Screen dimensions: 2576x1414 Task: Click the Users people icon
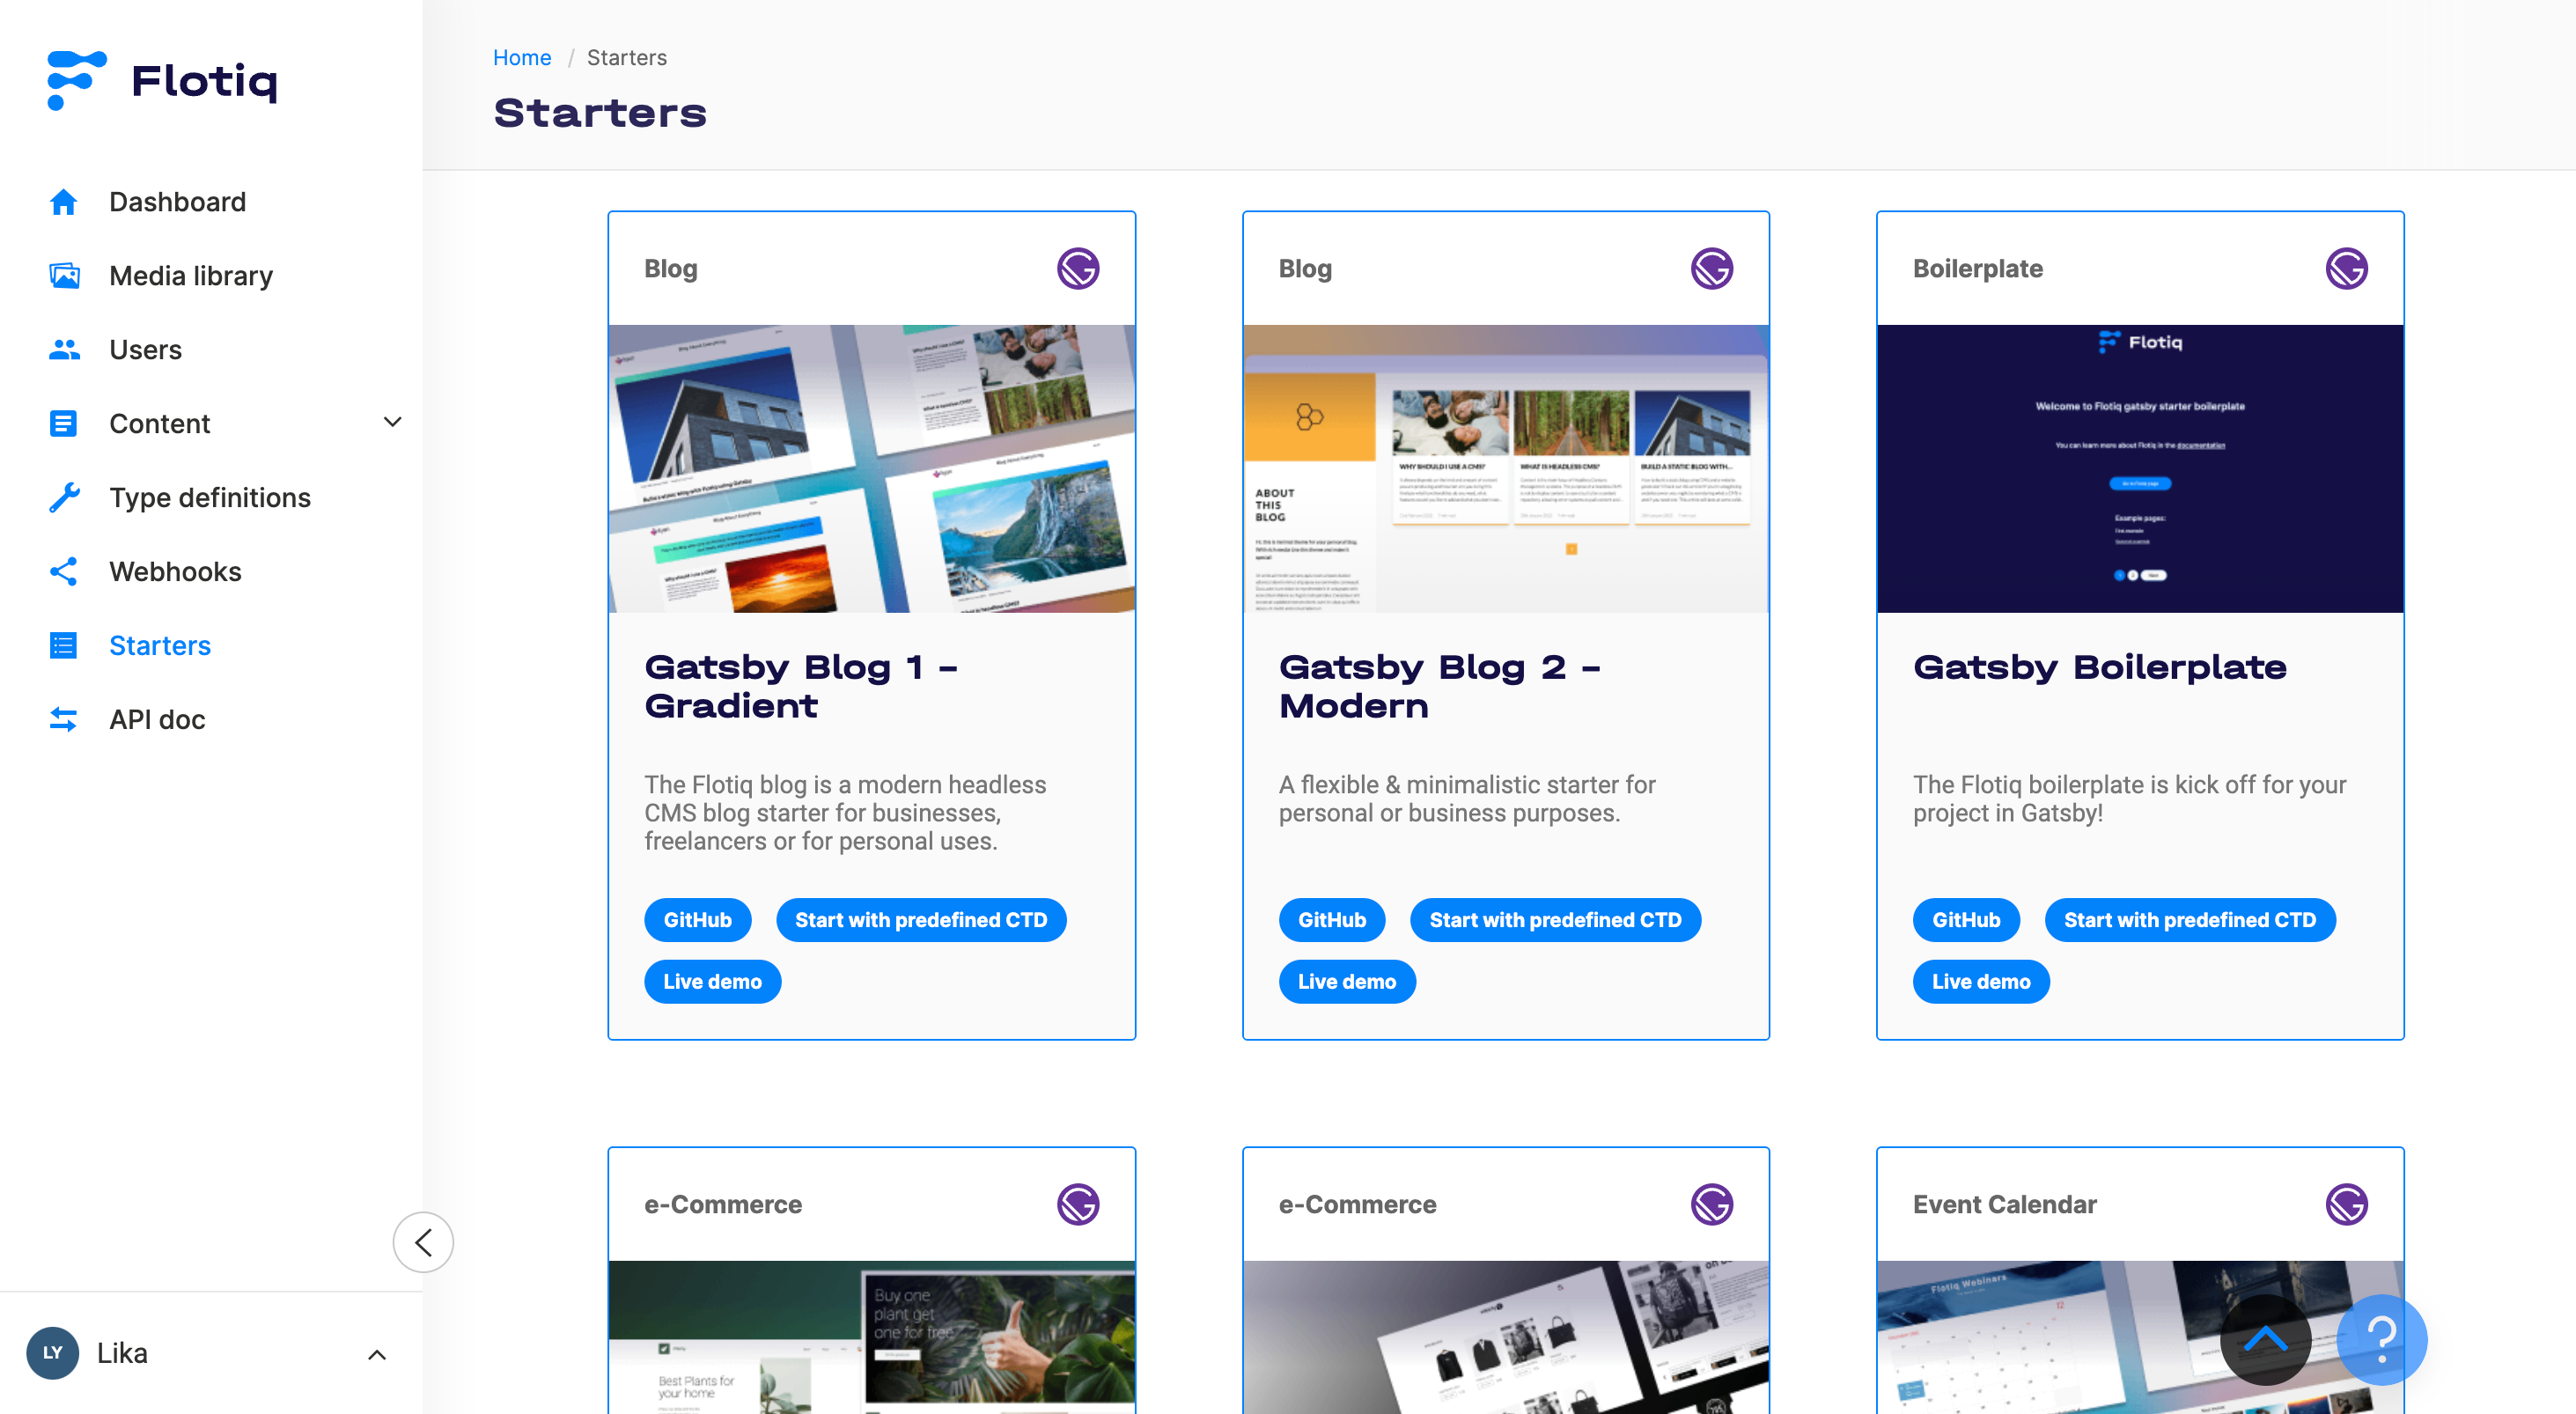tap(64, 350)
